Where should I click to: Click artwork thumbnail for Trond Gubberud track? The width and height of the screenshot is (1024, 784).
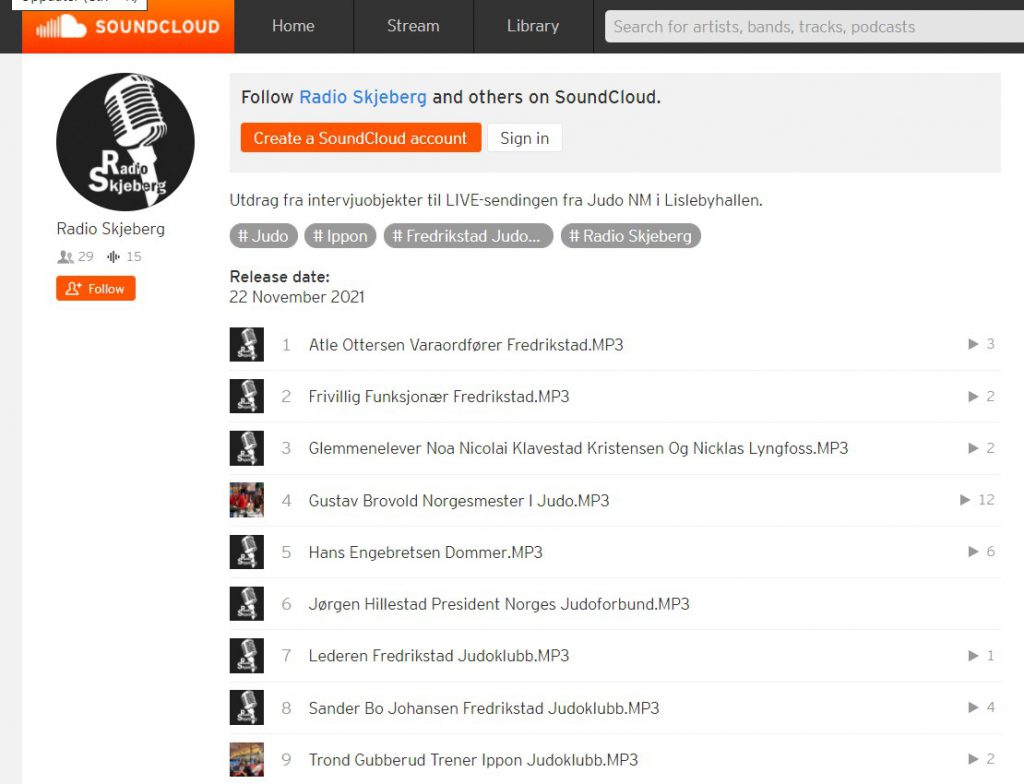pyautogui.click(x=247, y=759)
